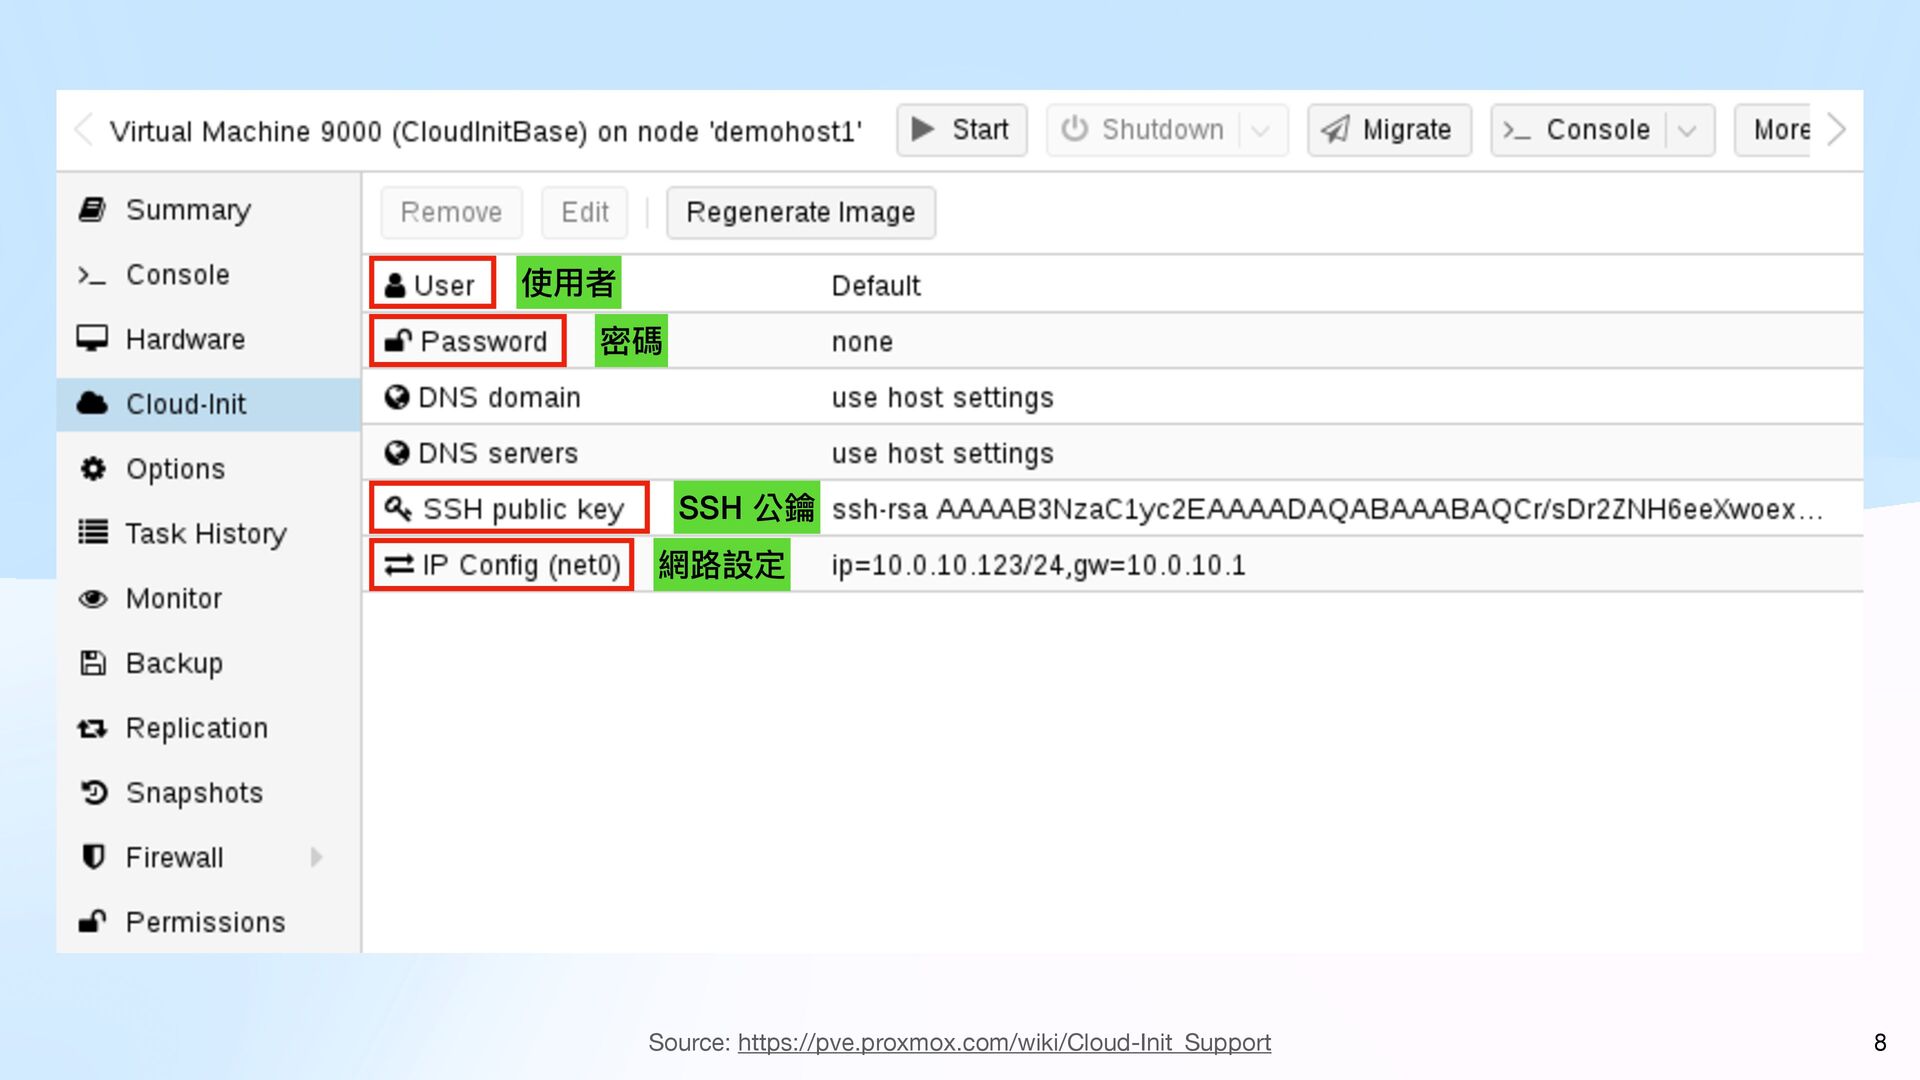Open the Console button dropdown arrow
Screen dimensions: 1920x1080
(x=1688, y=130)
